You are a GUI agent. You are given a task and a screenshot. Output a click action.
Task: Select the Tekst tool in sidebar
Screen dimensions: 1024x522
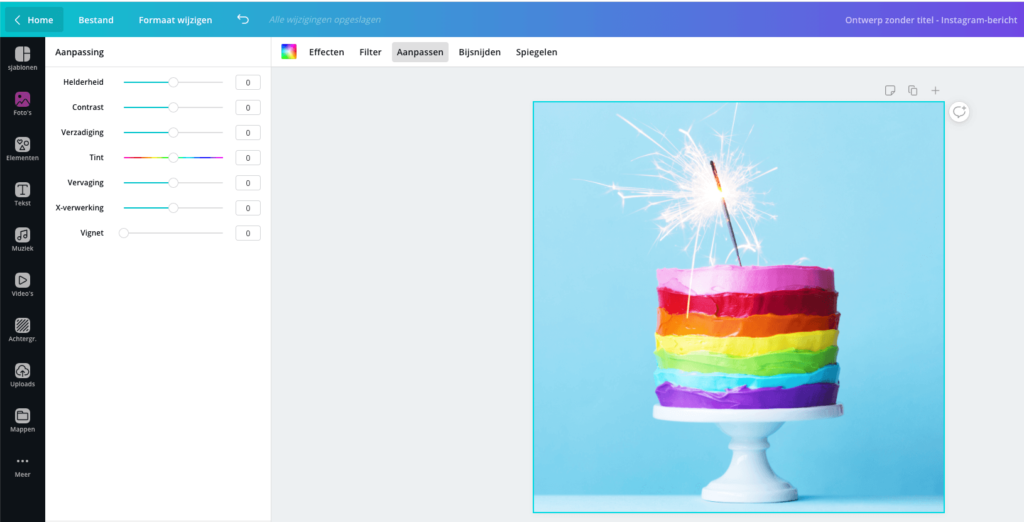click(x=22, y=194)
